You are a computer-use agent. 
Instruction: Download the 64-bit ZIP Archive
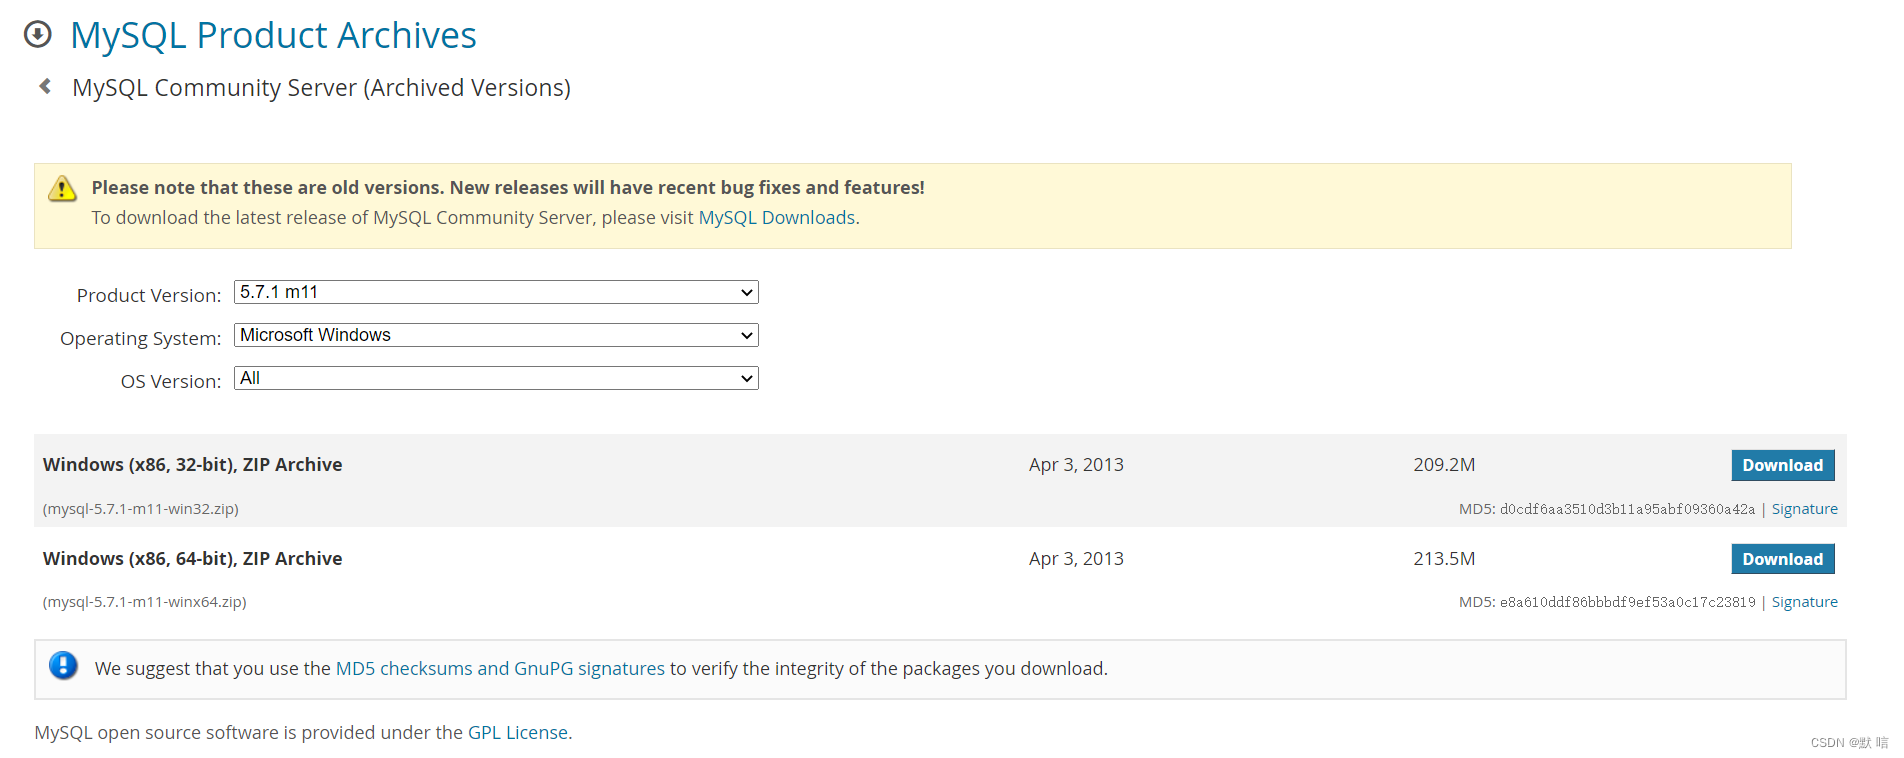tap(1782, 559)
